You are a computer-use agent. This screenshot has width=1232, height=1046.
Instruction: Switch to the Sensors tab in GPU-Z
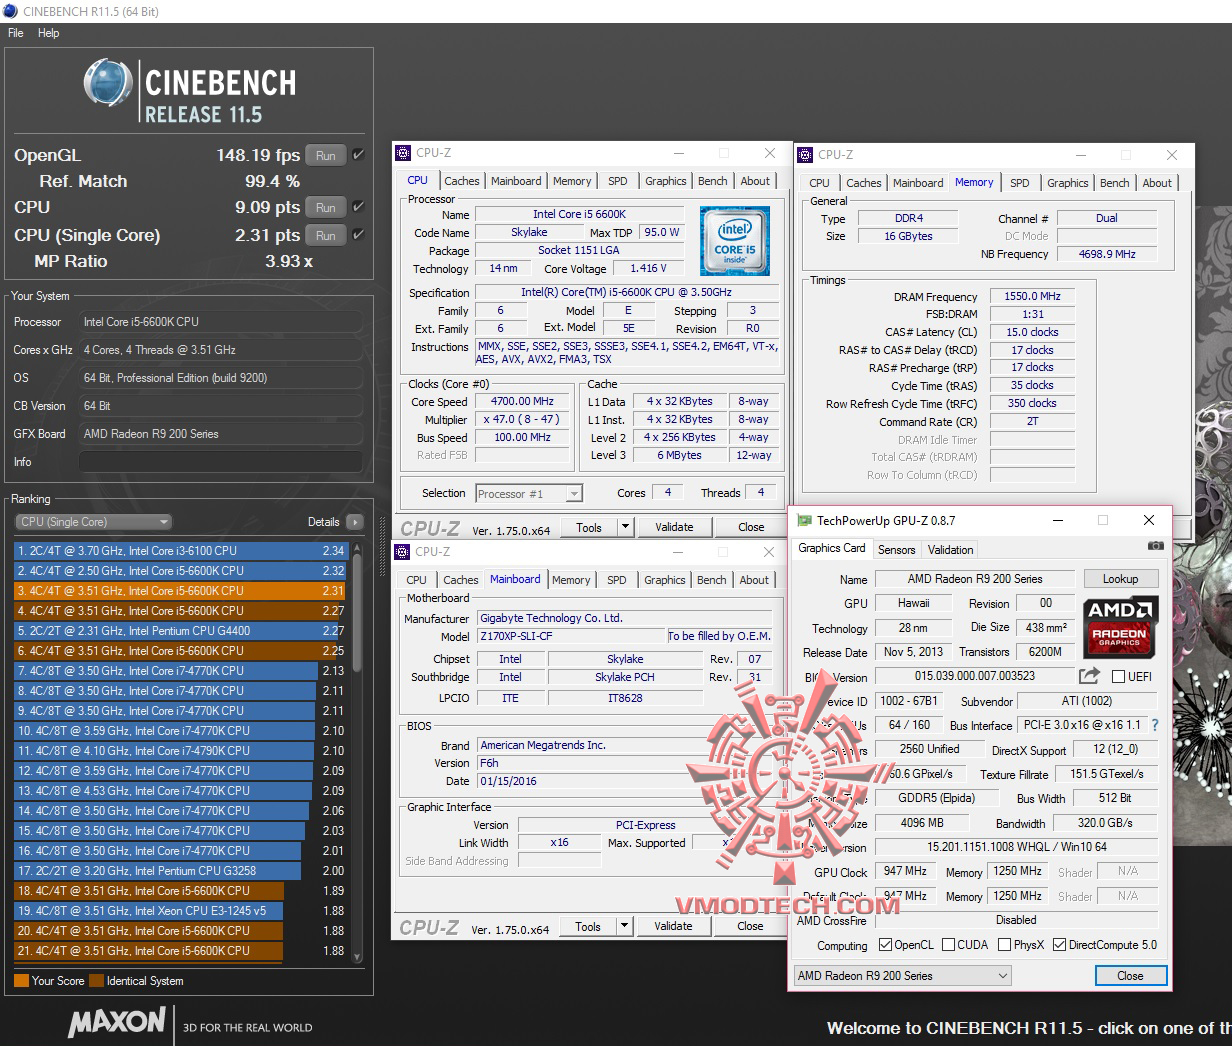tap(896, 550)
